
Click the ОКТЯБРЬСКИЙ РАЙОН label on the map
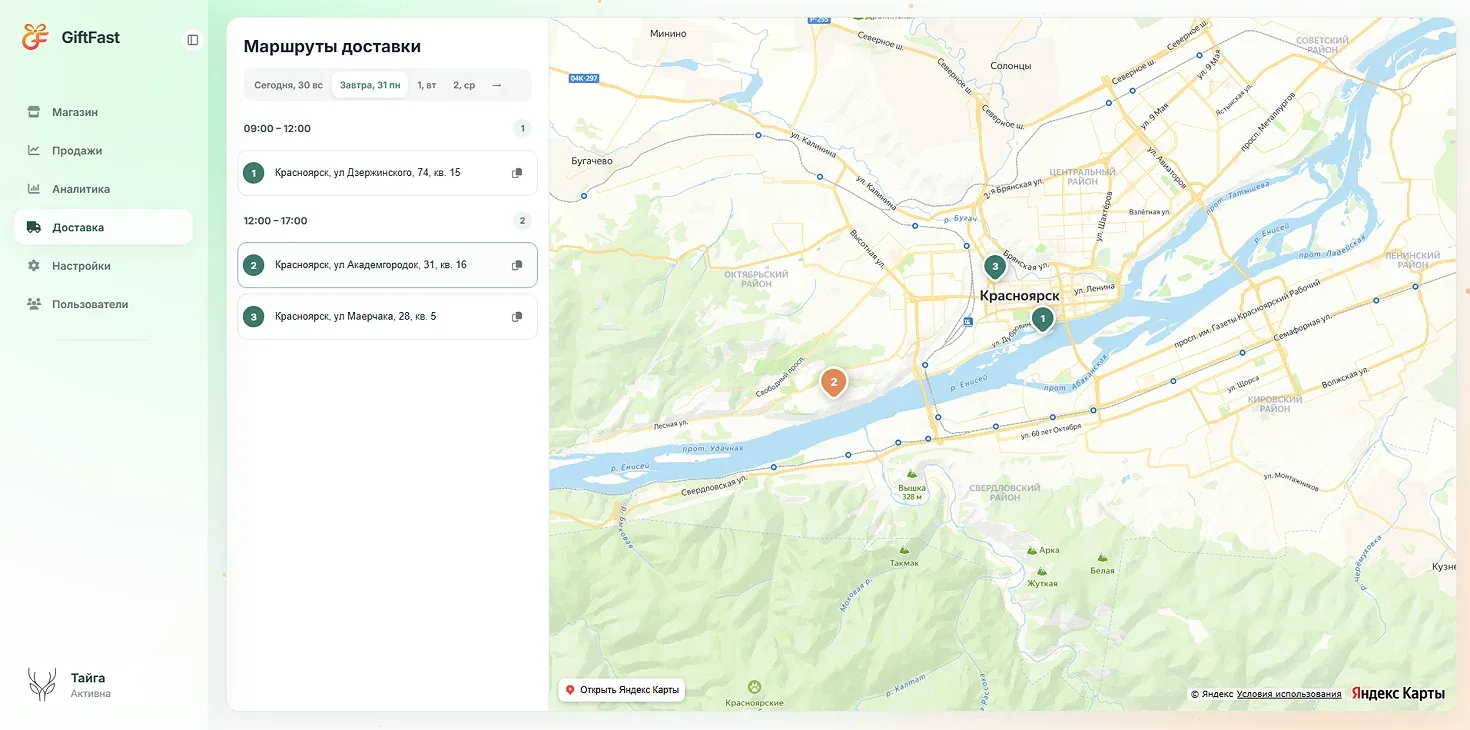[x=757, y=279]
